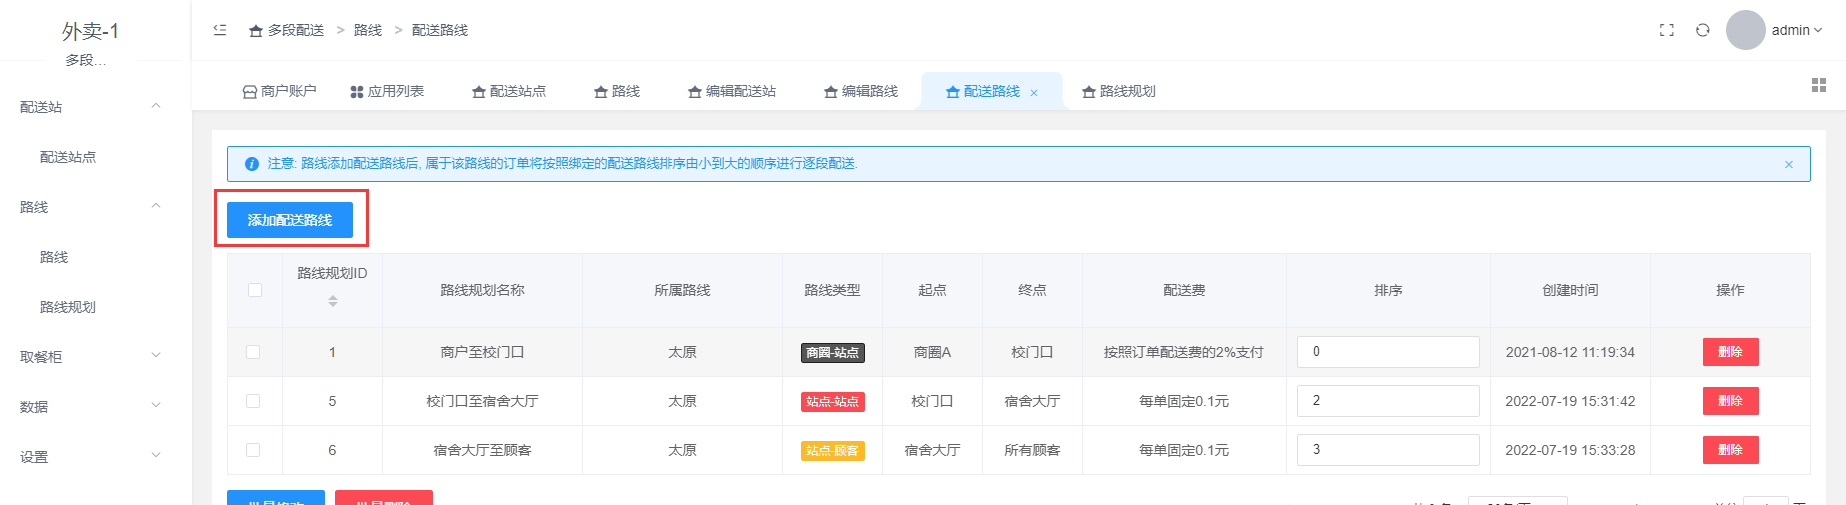Open 配送站点 in the sidebar
The height and width of the screenshot is (505, 1846).
tap(68, 157)
